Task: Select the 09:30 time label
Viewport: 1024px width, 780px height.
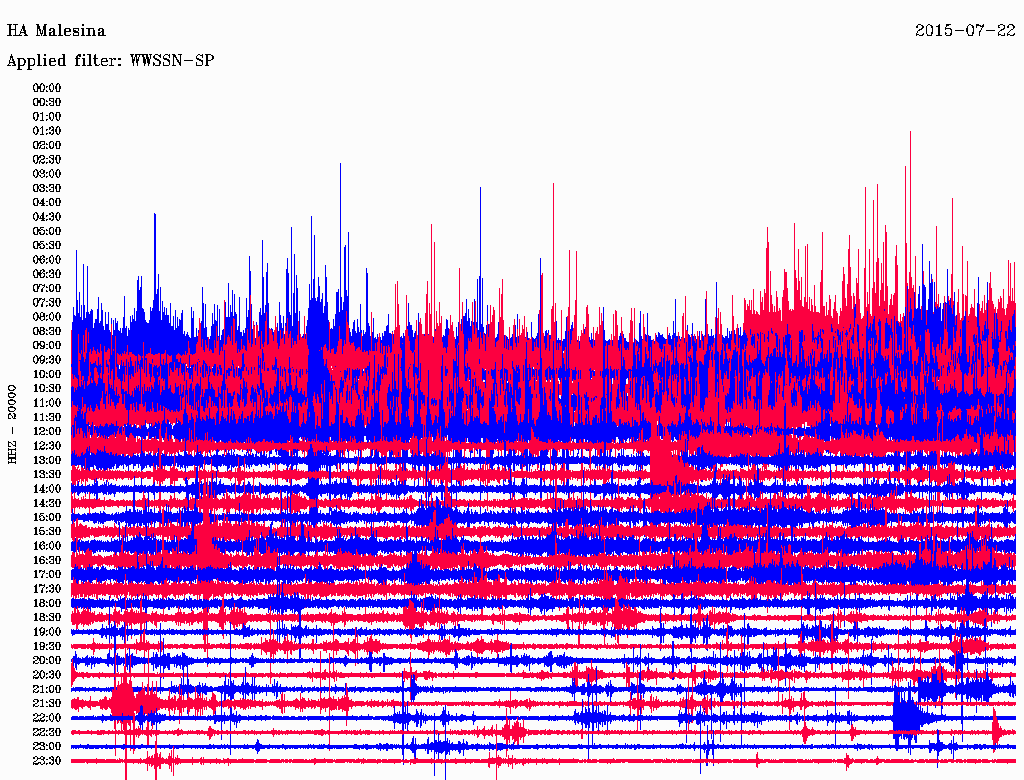Action: point(47,361)
